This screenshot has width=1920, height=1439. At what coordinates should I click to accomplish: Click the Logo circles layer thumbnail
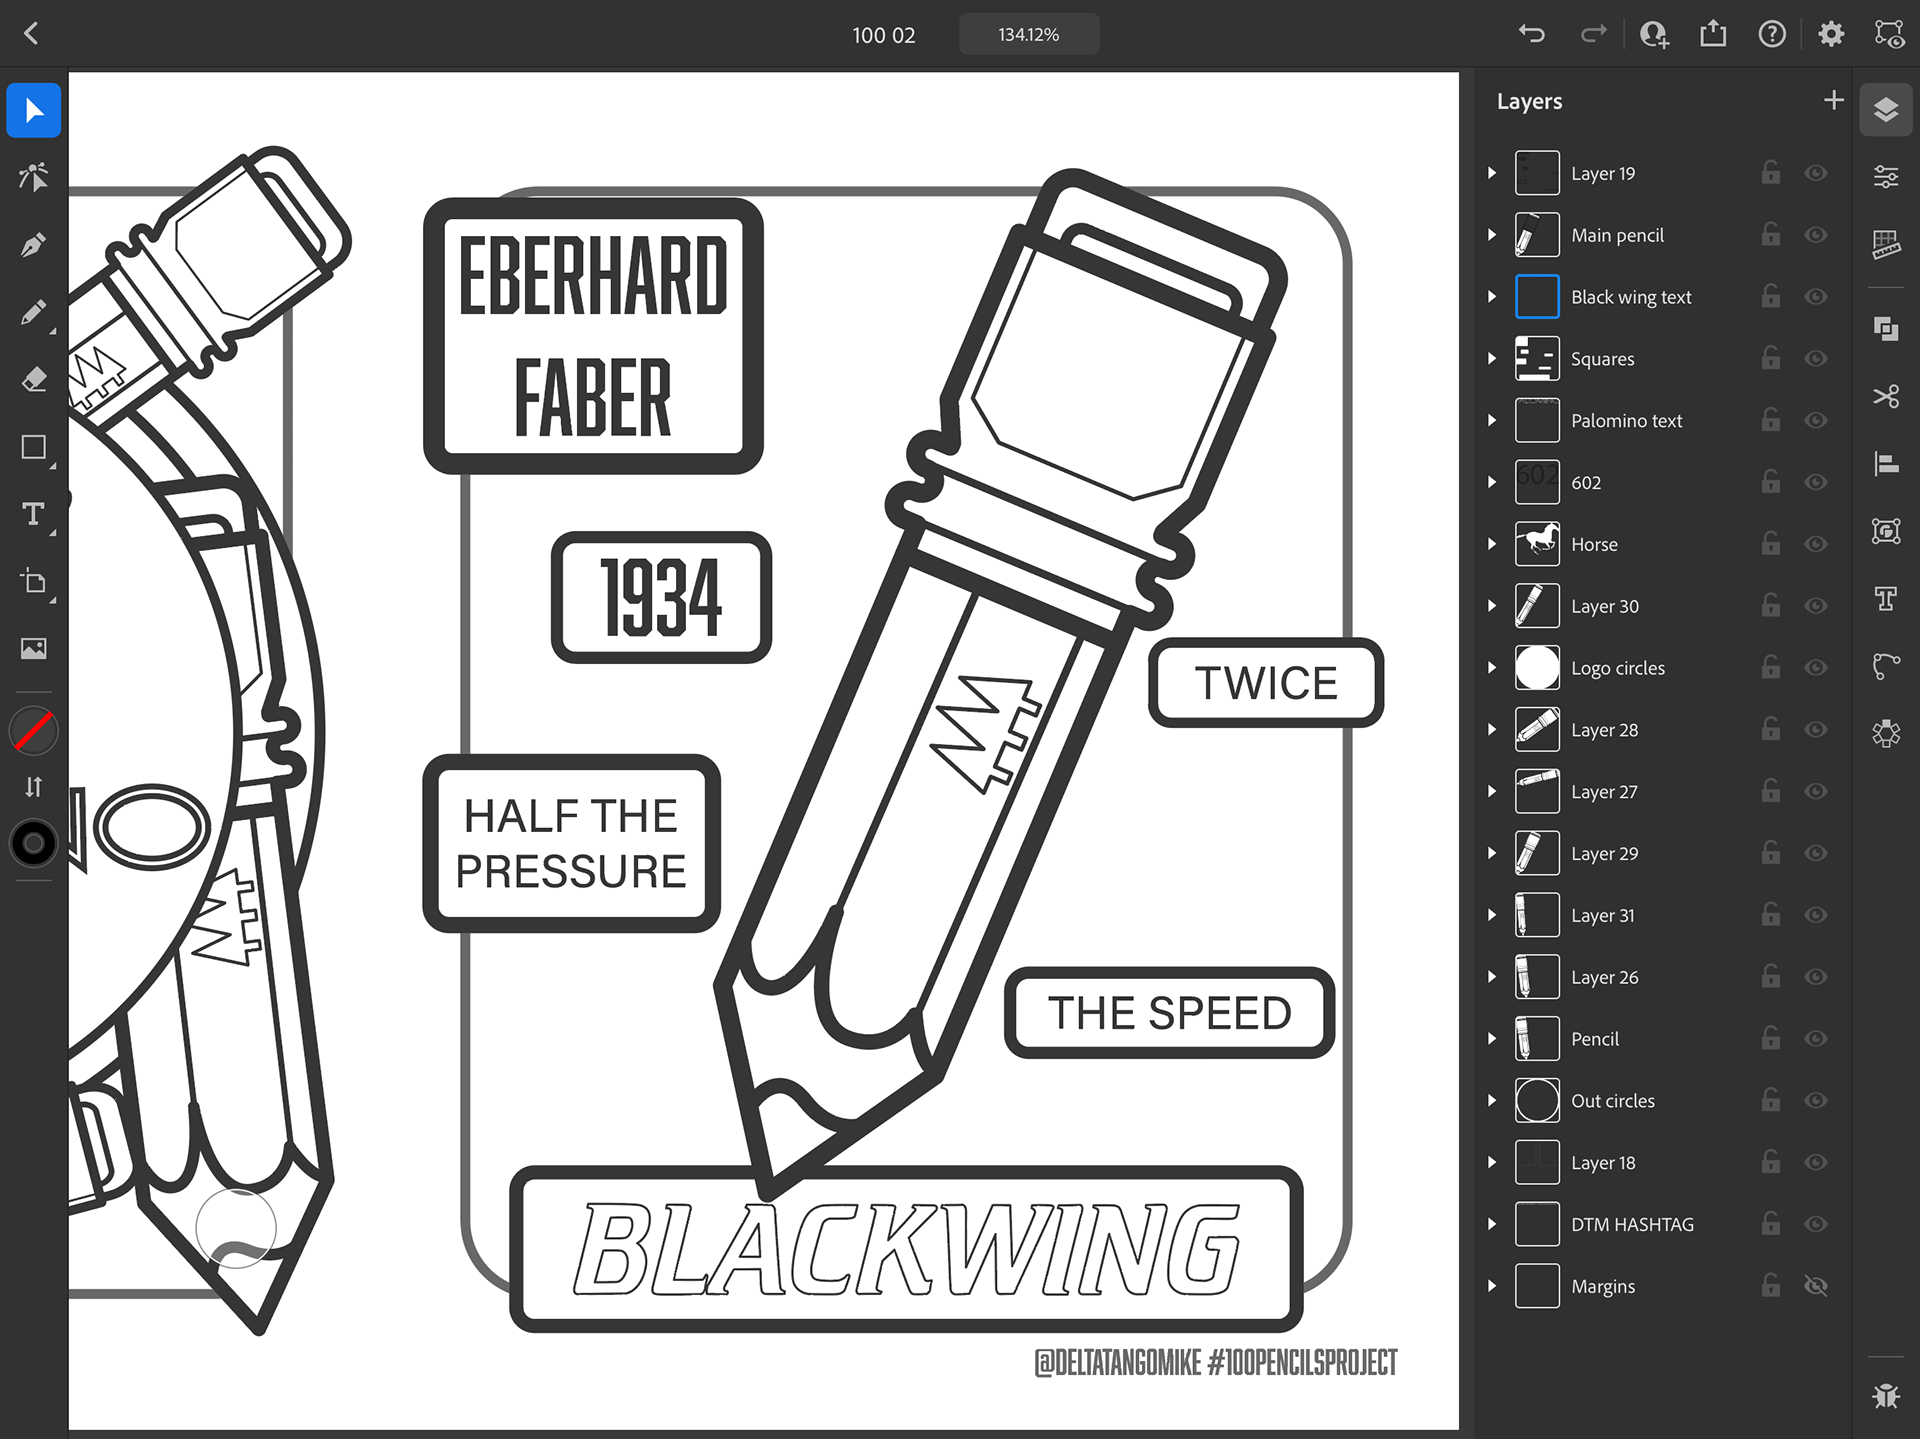pos(1537,668)
